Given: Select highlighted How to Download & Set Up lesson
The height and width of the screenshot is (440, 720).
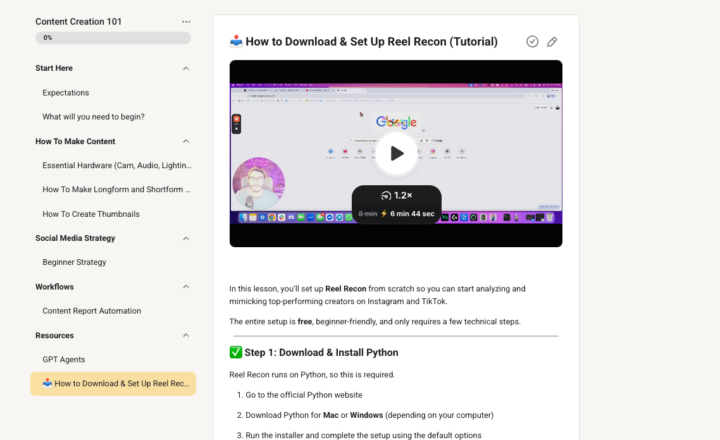Looking at the screenshot, I should pyautogui.click(x=113, y=384).
